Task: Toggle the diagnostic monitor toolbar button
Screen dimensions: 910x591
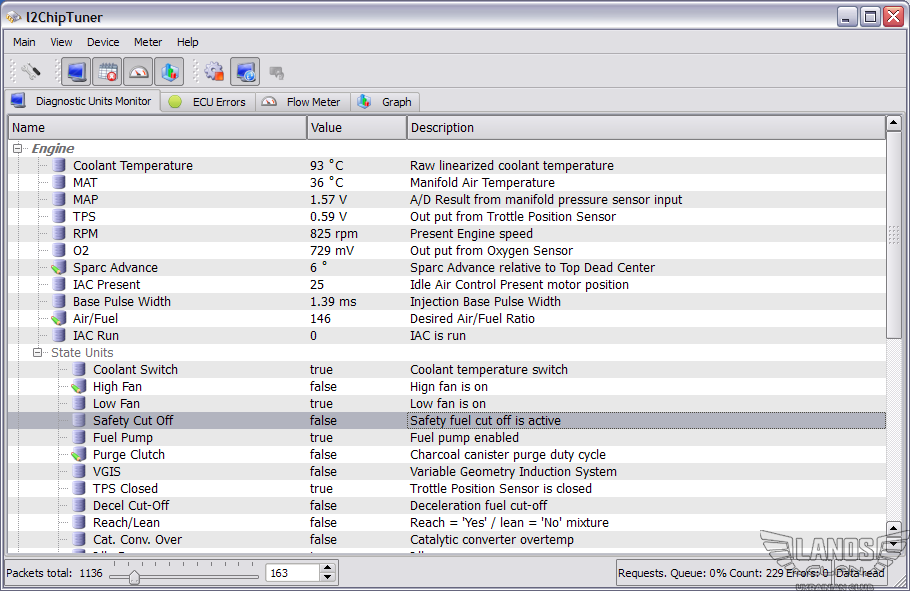Action: click(76, 72)
